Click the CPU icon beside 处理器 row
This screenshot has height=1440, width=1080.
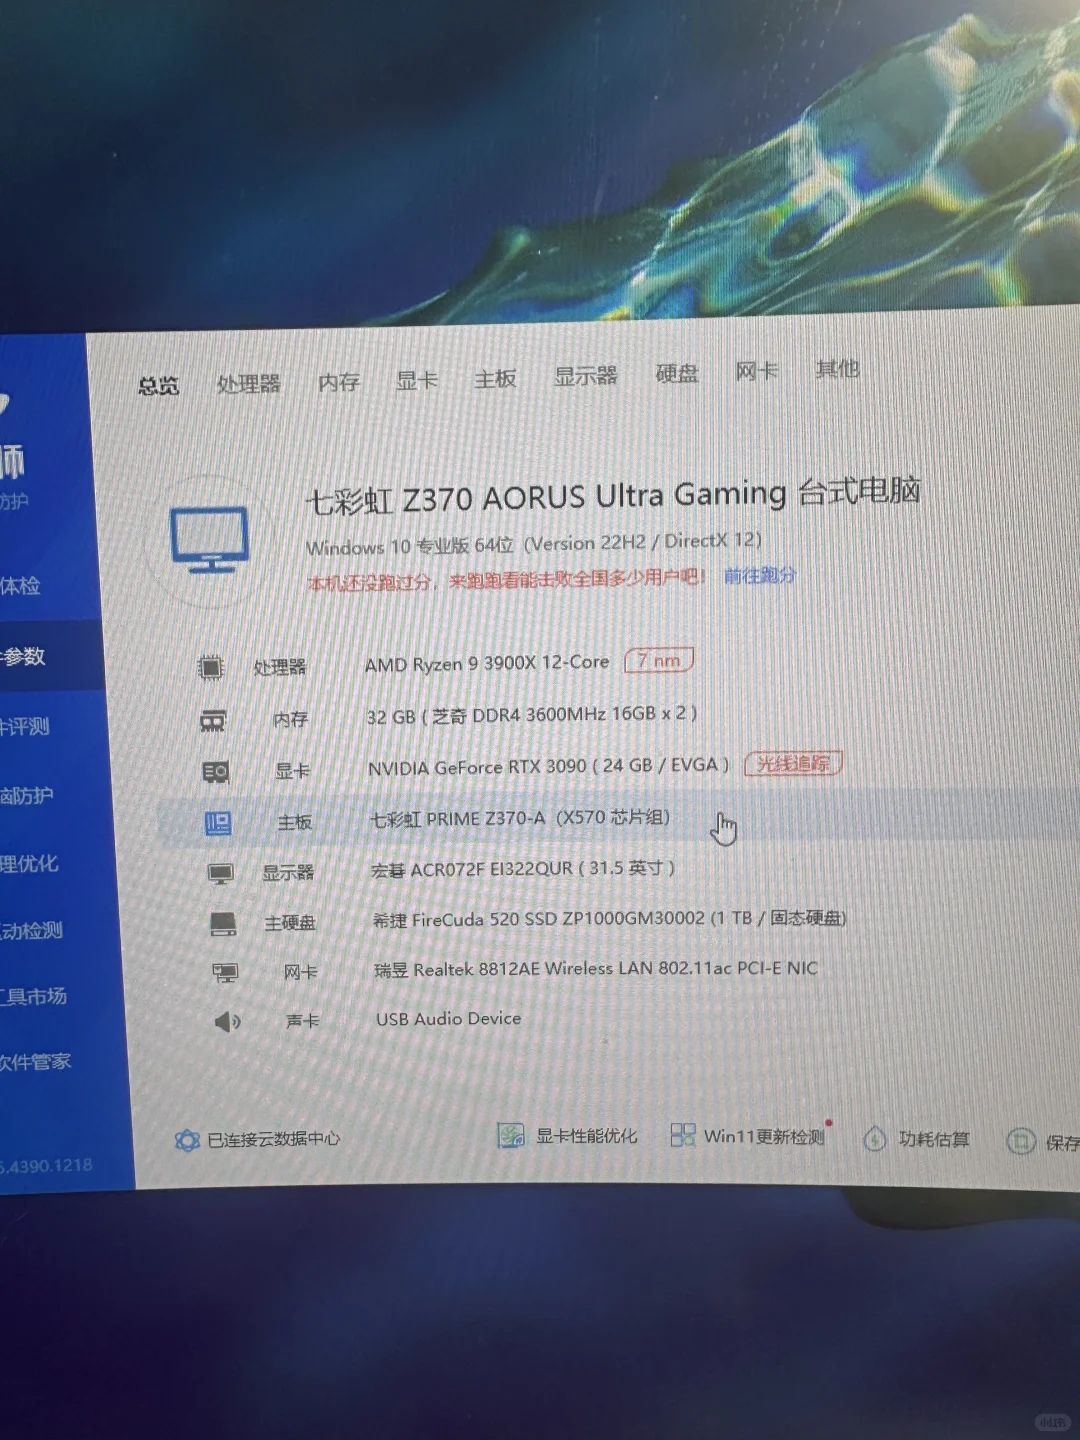click(x=215, y=665)
